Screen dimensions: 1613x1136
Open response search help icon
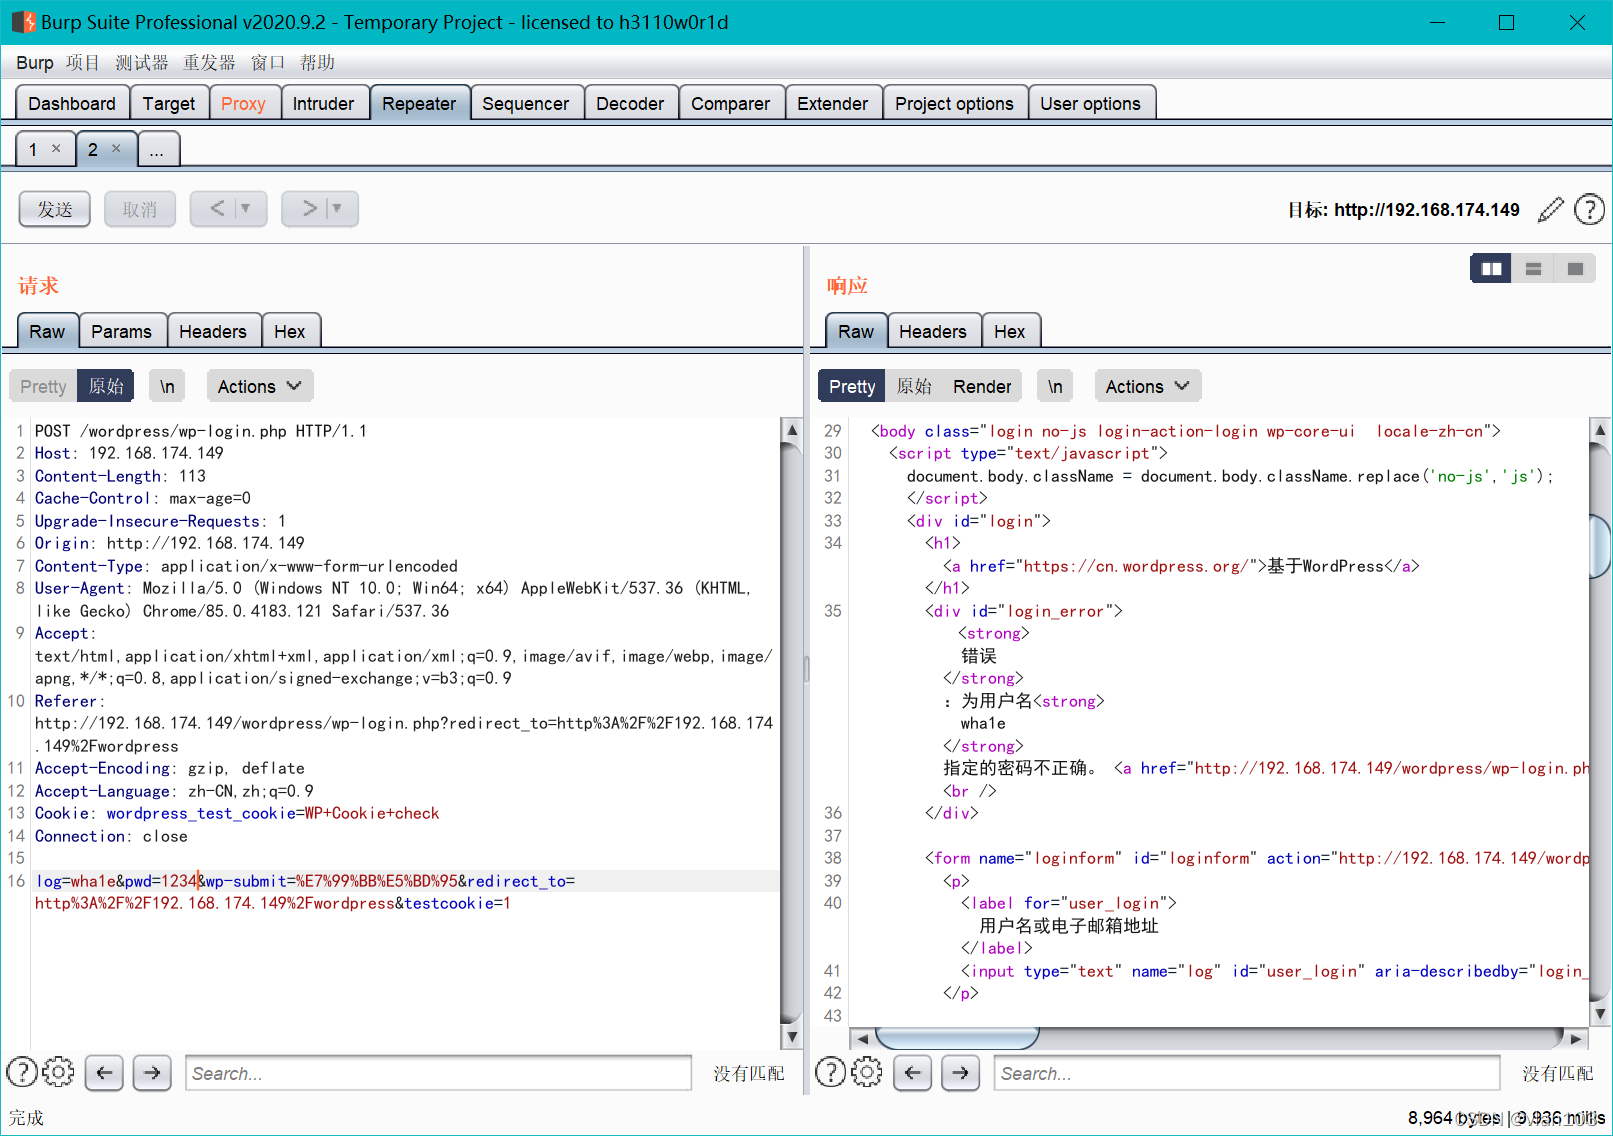tap(831, 1072)
